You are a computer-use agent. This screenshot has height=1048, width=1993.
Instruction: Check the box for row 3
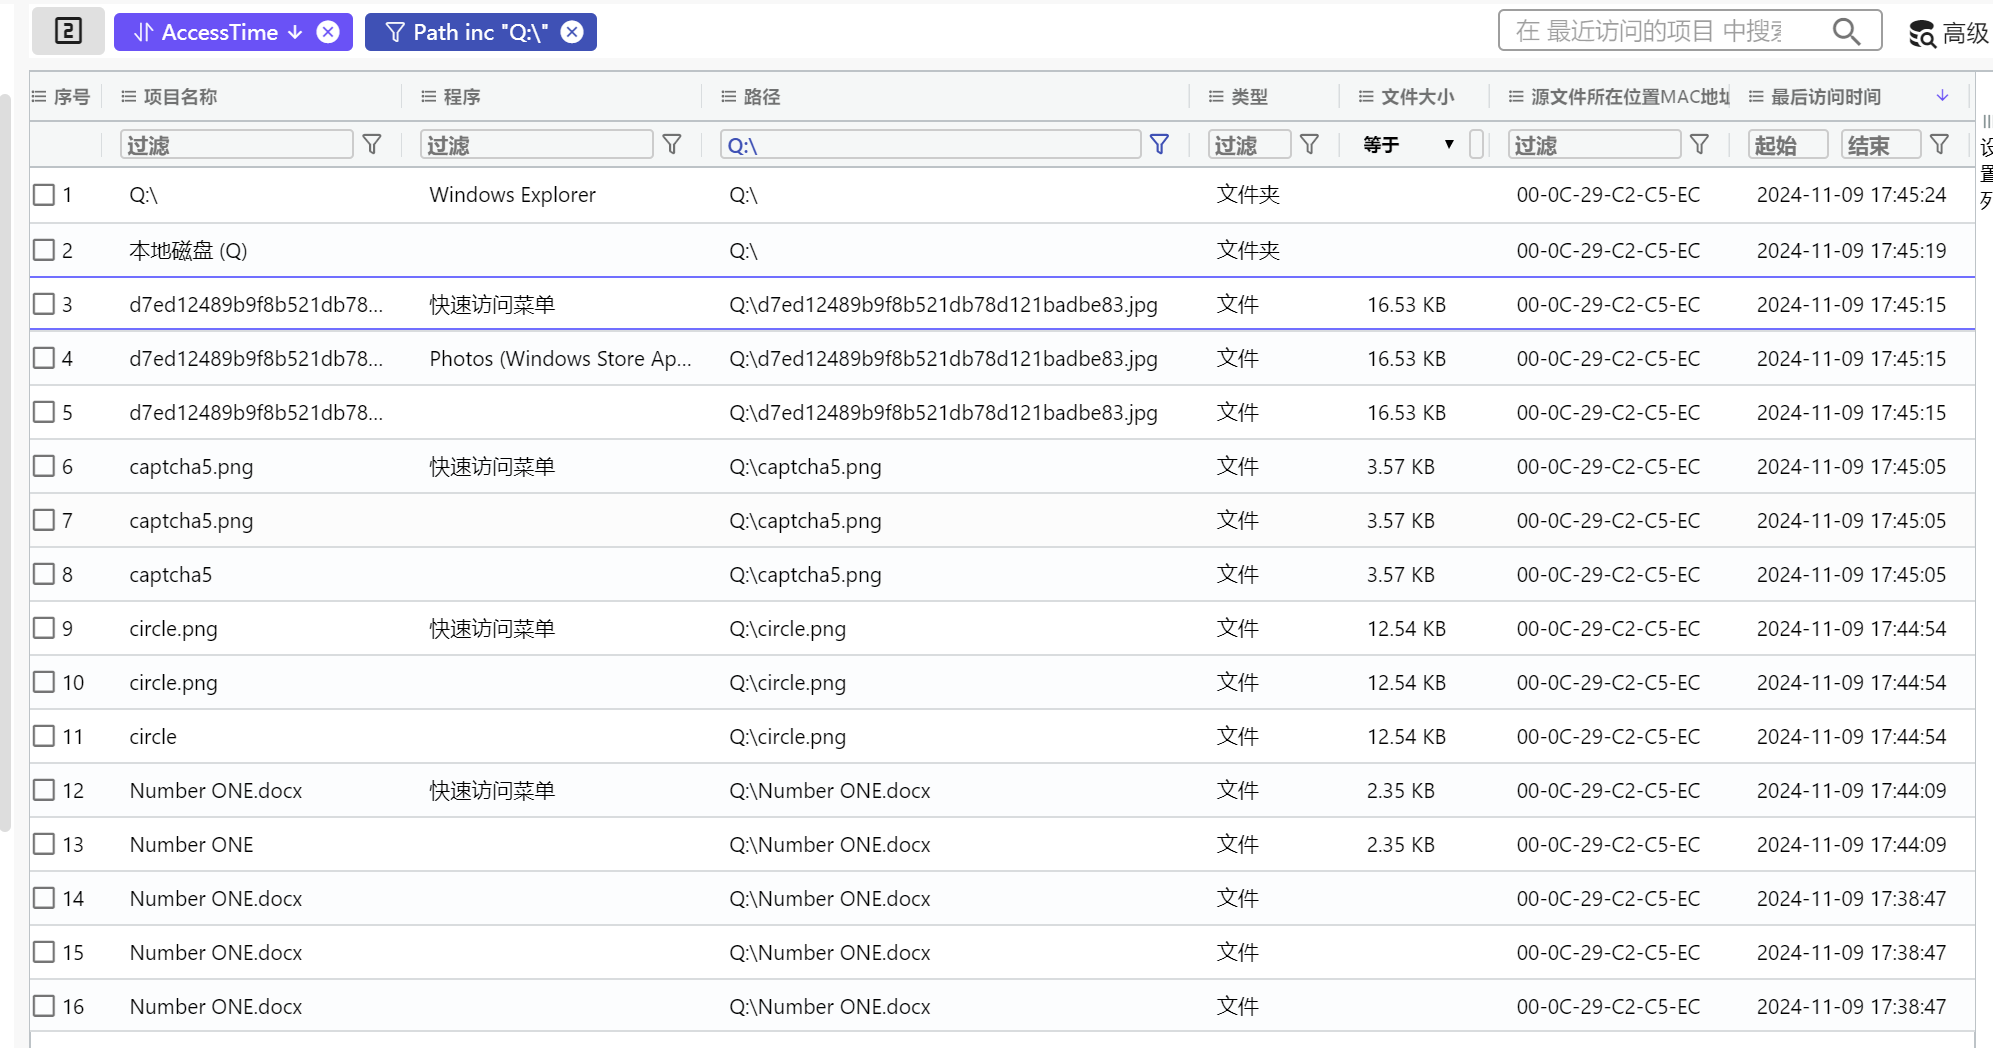pyautogui.click(x=44, y=304)
